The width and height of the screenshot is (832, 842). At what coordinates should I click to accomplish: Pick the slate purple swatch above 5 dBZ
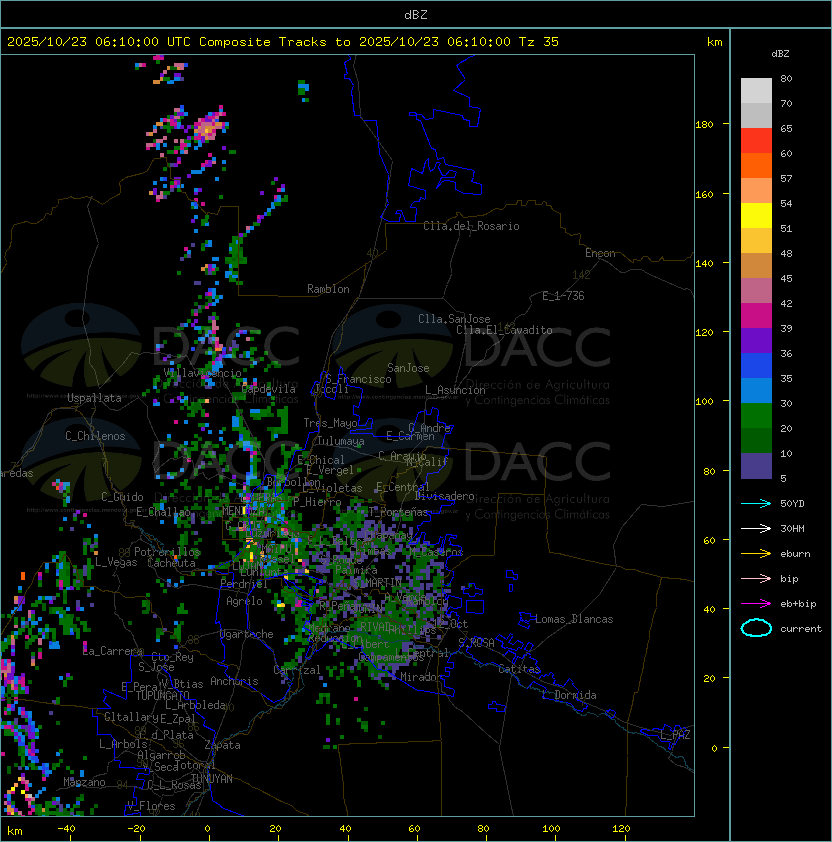(x=756, y=466)
